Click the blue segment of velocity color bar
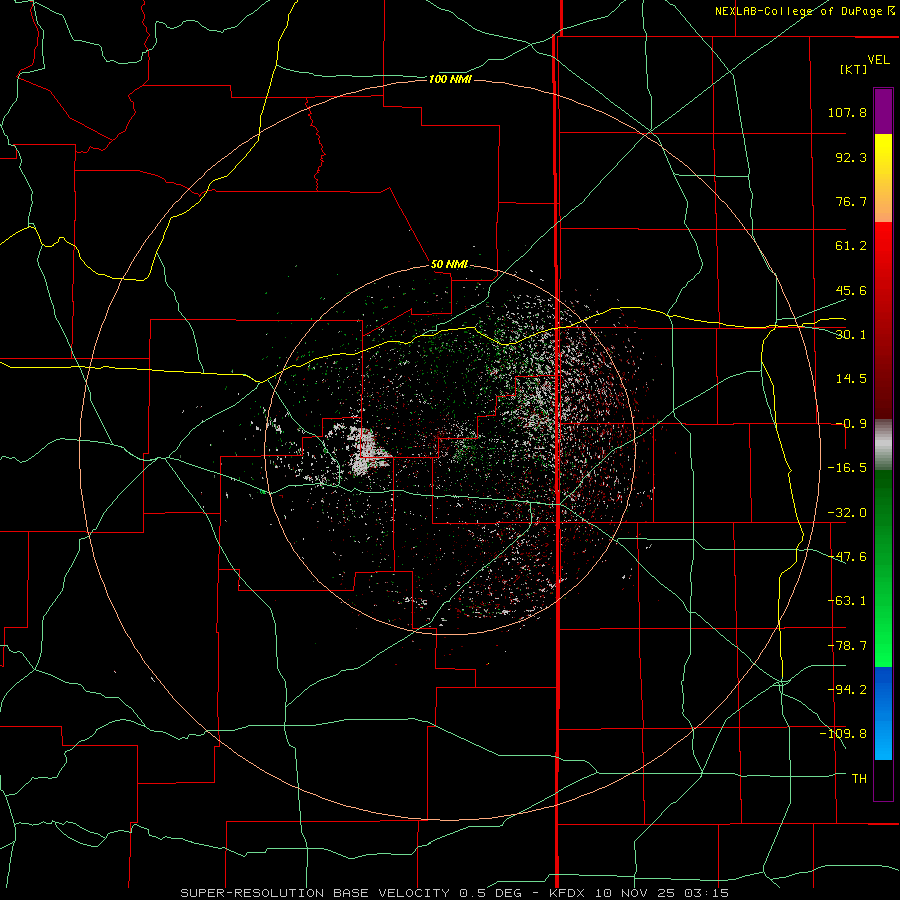Viewport: 900px width, 900px height. coord(883,713)
